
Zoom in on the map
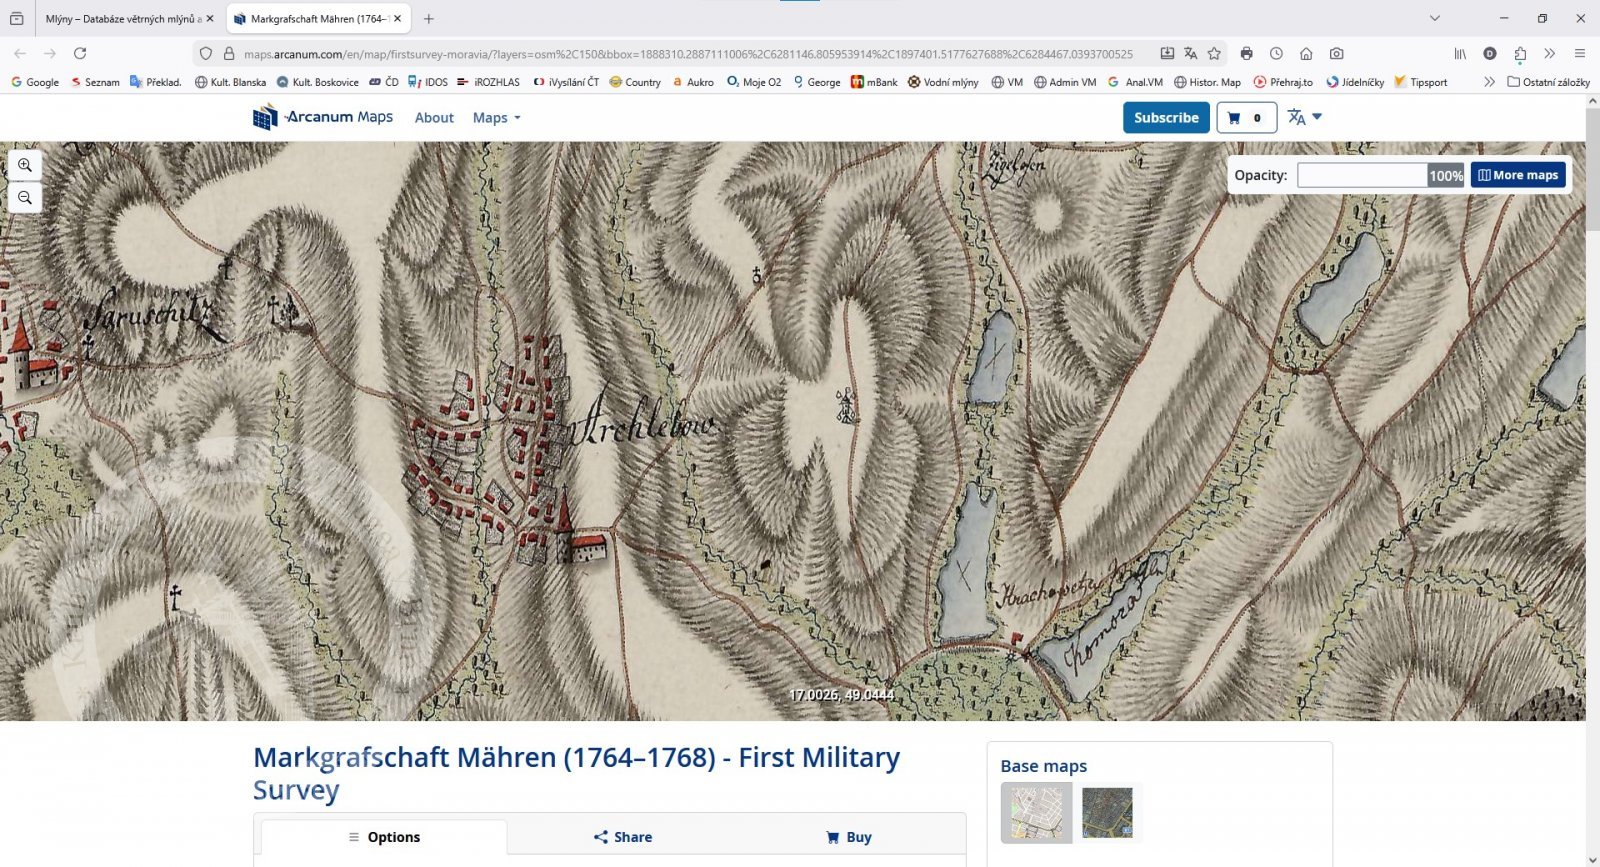[25, 165]
